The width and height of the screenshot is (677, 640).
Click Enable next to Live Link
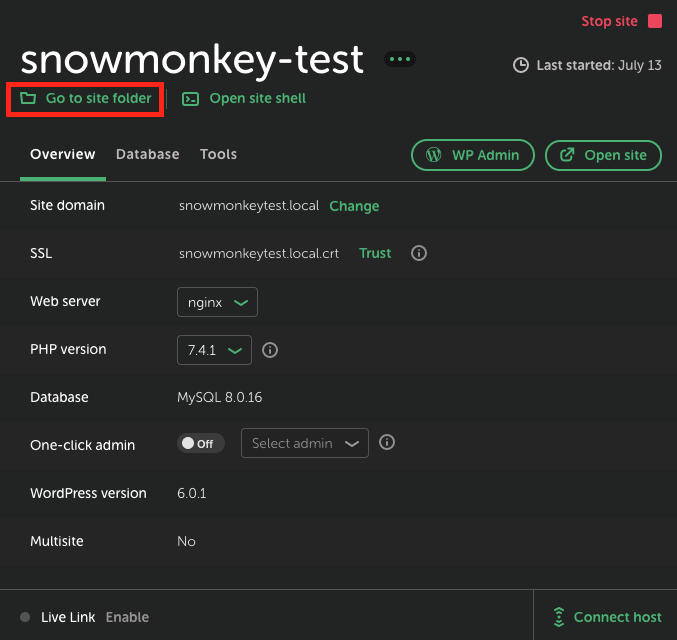click(127, 617)
